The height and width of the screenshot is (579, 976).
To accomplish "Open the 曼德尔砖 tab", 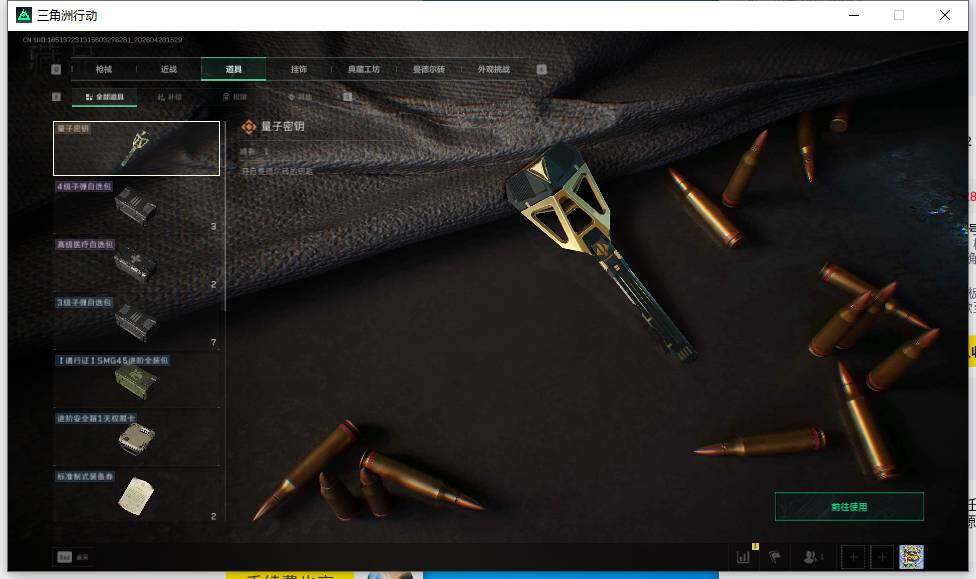I will [429, 69].
